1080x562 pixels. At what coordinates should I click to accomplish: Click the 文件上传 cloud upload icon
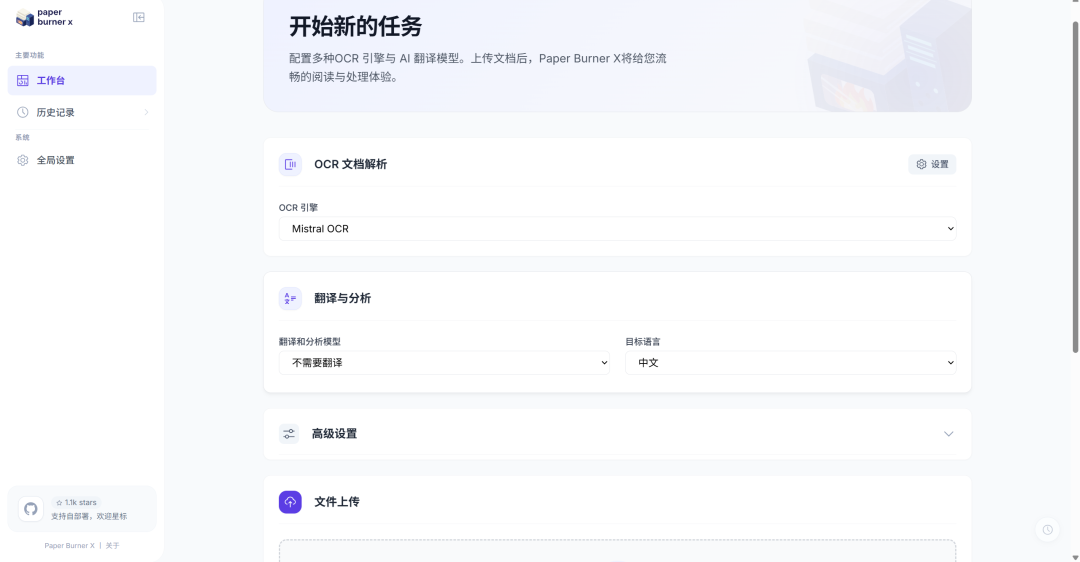(290, 502)
